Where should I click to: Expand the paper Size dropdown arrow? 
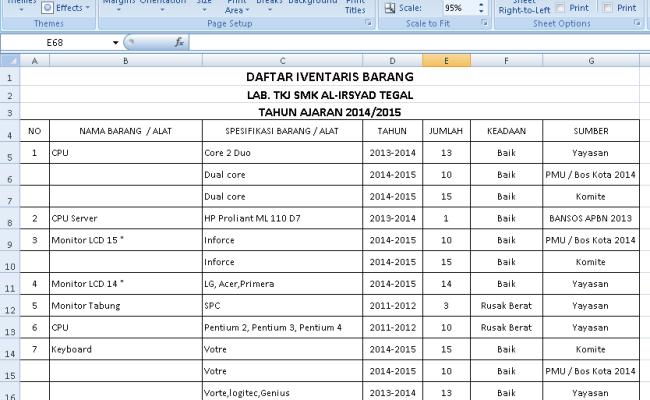pyautogui.click(x=204, y=9)
